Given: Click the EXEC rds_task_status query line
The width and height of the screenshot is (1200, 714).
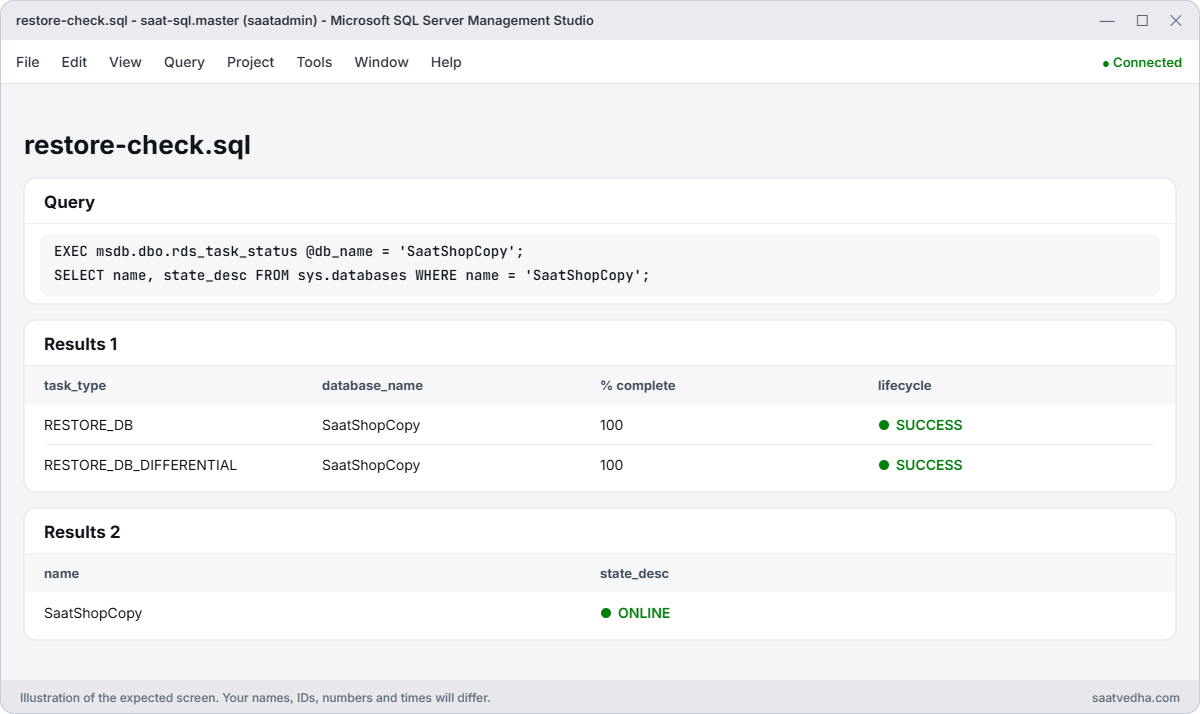Looking at the screenshot, I should click(289, 250).
